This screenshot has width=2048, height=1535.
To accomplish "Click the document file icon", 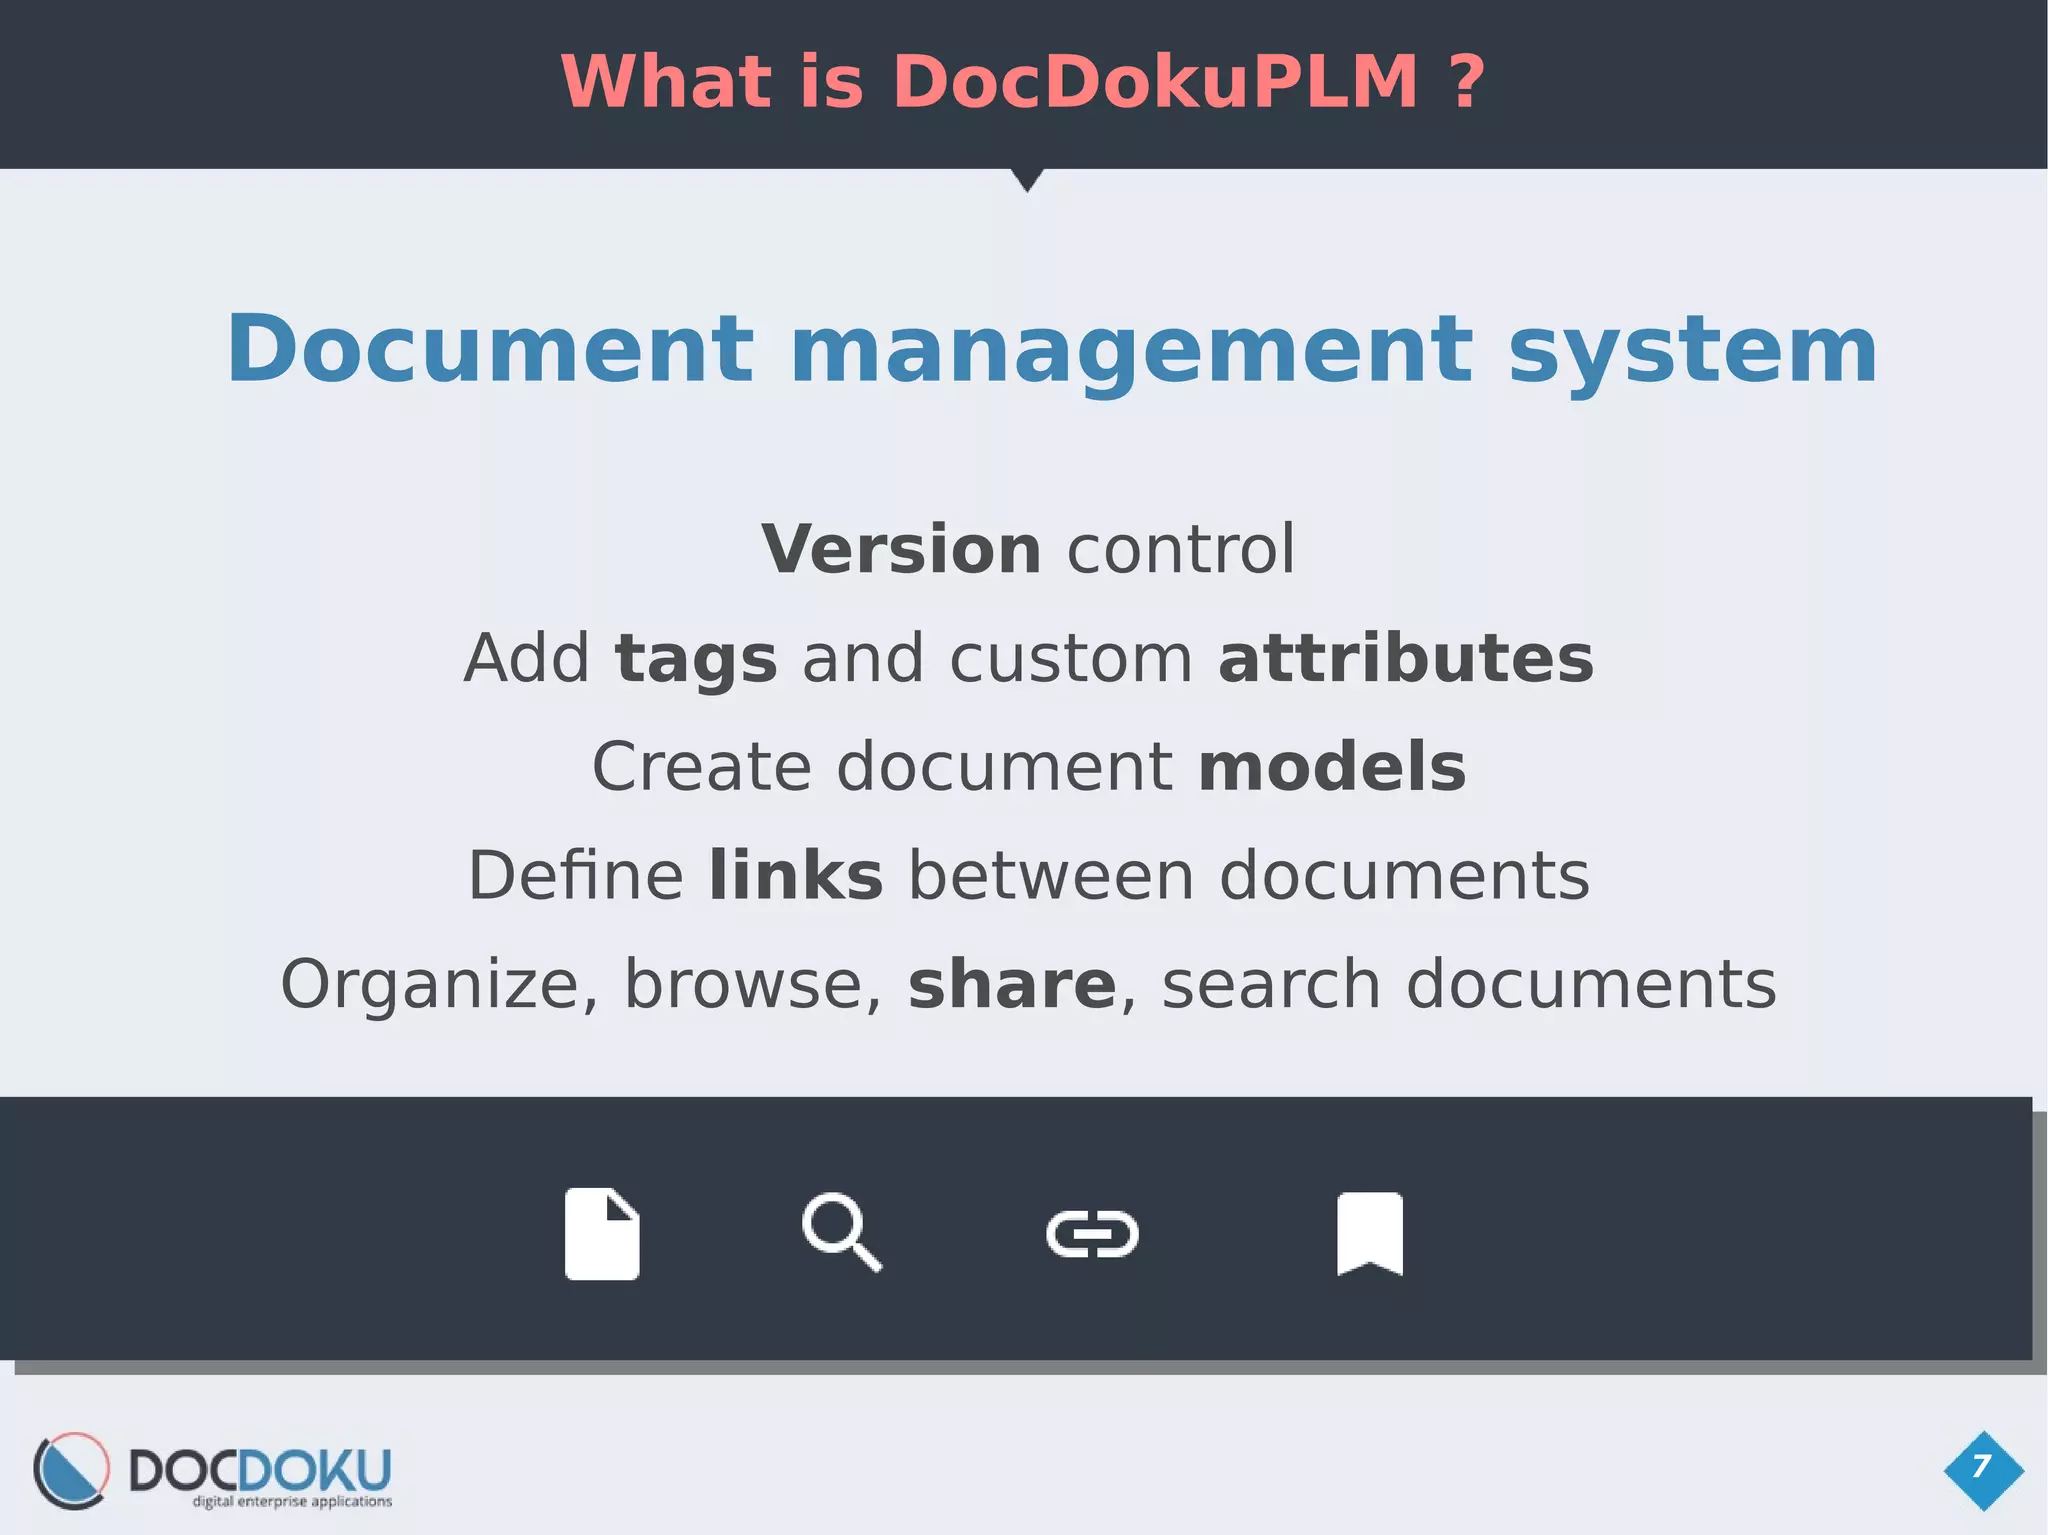I will pyautogui.click(x=602, y=1234).
